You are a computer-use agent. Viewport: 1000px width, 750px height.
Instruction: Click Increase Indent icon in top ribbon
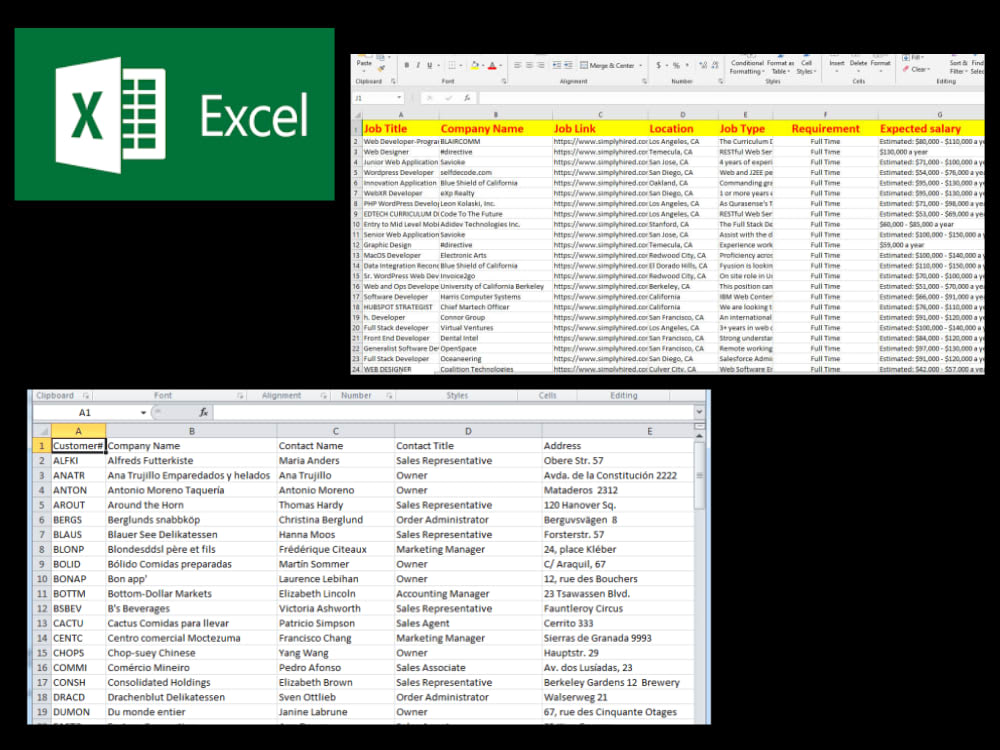pyautogui.click(x=568, y=65)
